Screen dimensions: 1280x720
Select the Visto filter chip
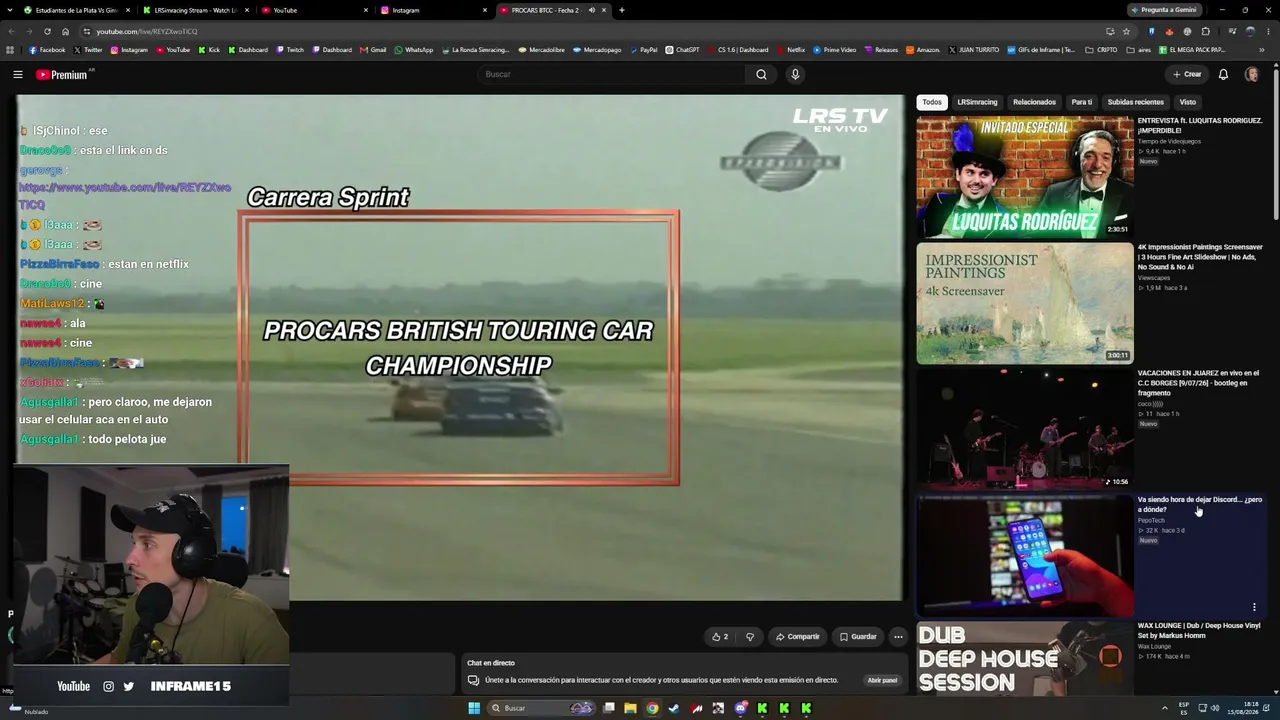pyautogui.click(x=1187, y=102)
